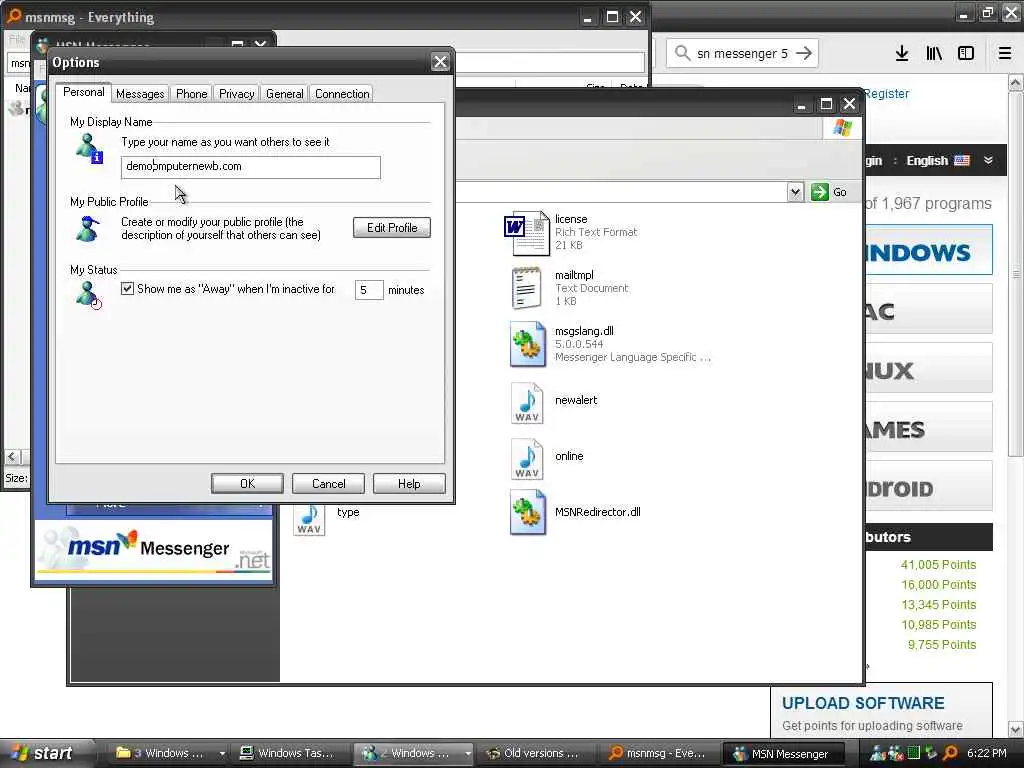The width and height of the screenshot is (1024, 768).
Task: Open the Connection tab
Action: tap(342, 93)
